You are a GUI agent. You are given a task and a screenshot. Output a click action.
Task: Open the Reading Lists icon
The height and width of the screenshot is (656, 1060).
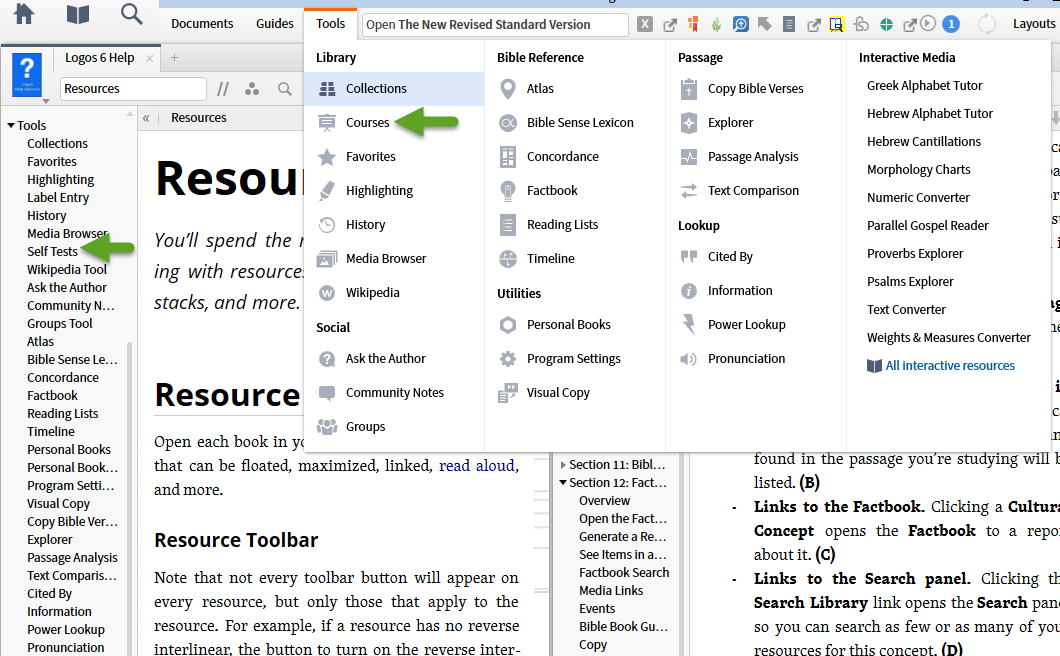[x=508, y=225]
